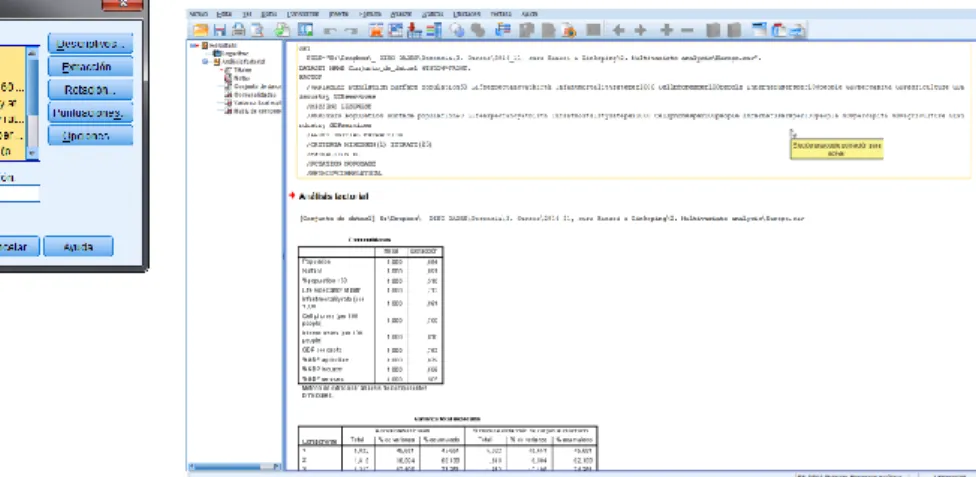The height and width of the screenshot is (477, 976).
Task: Click the Undo arrow in the toolbar
Action: tap(330, 31)
